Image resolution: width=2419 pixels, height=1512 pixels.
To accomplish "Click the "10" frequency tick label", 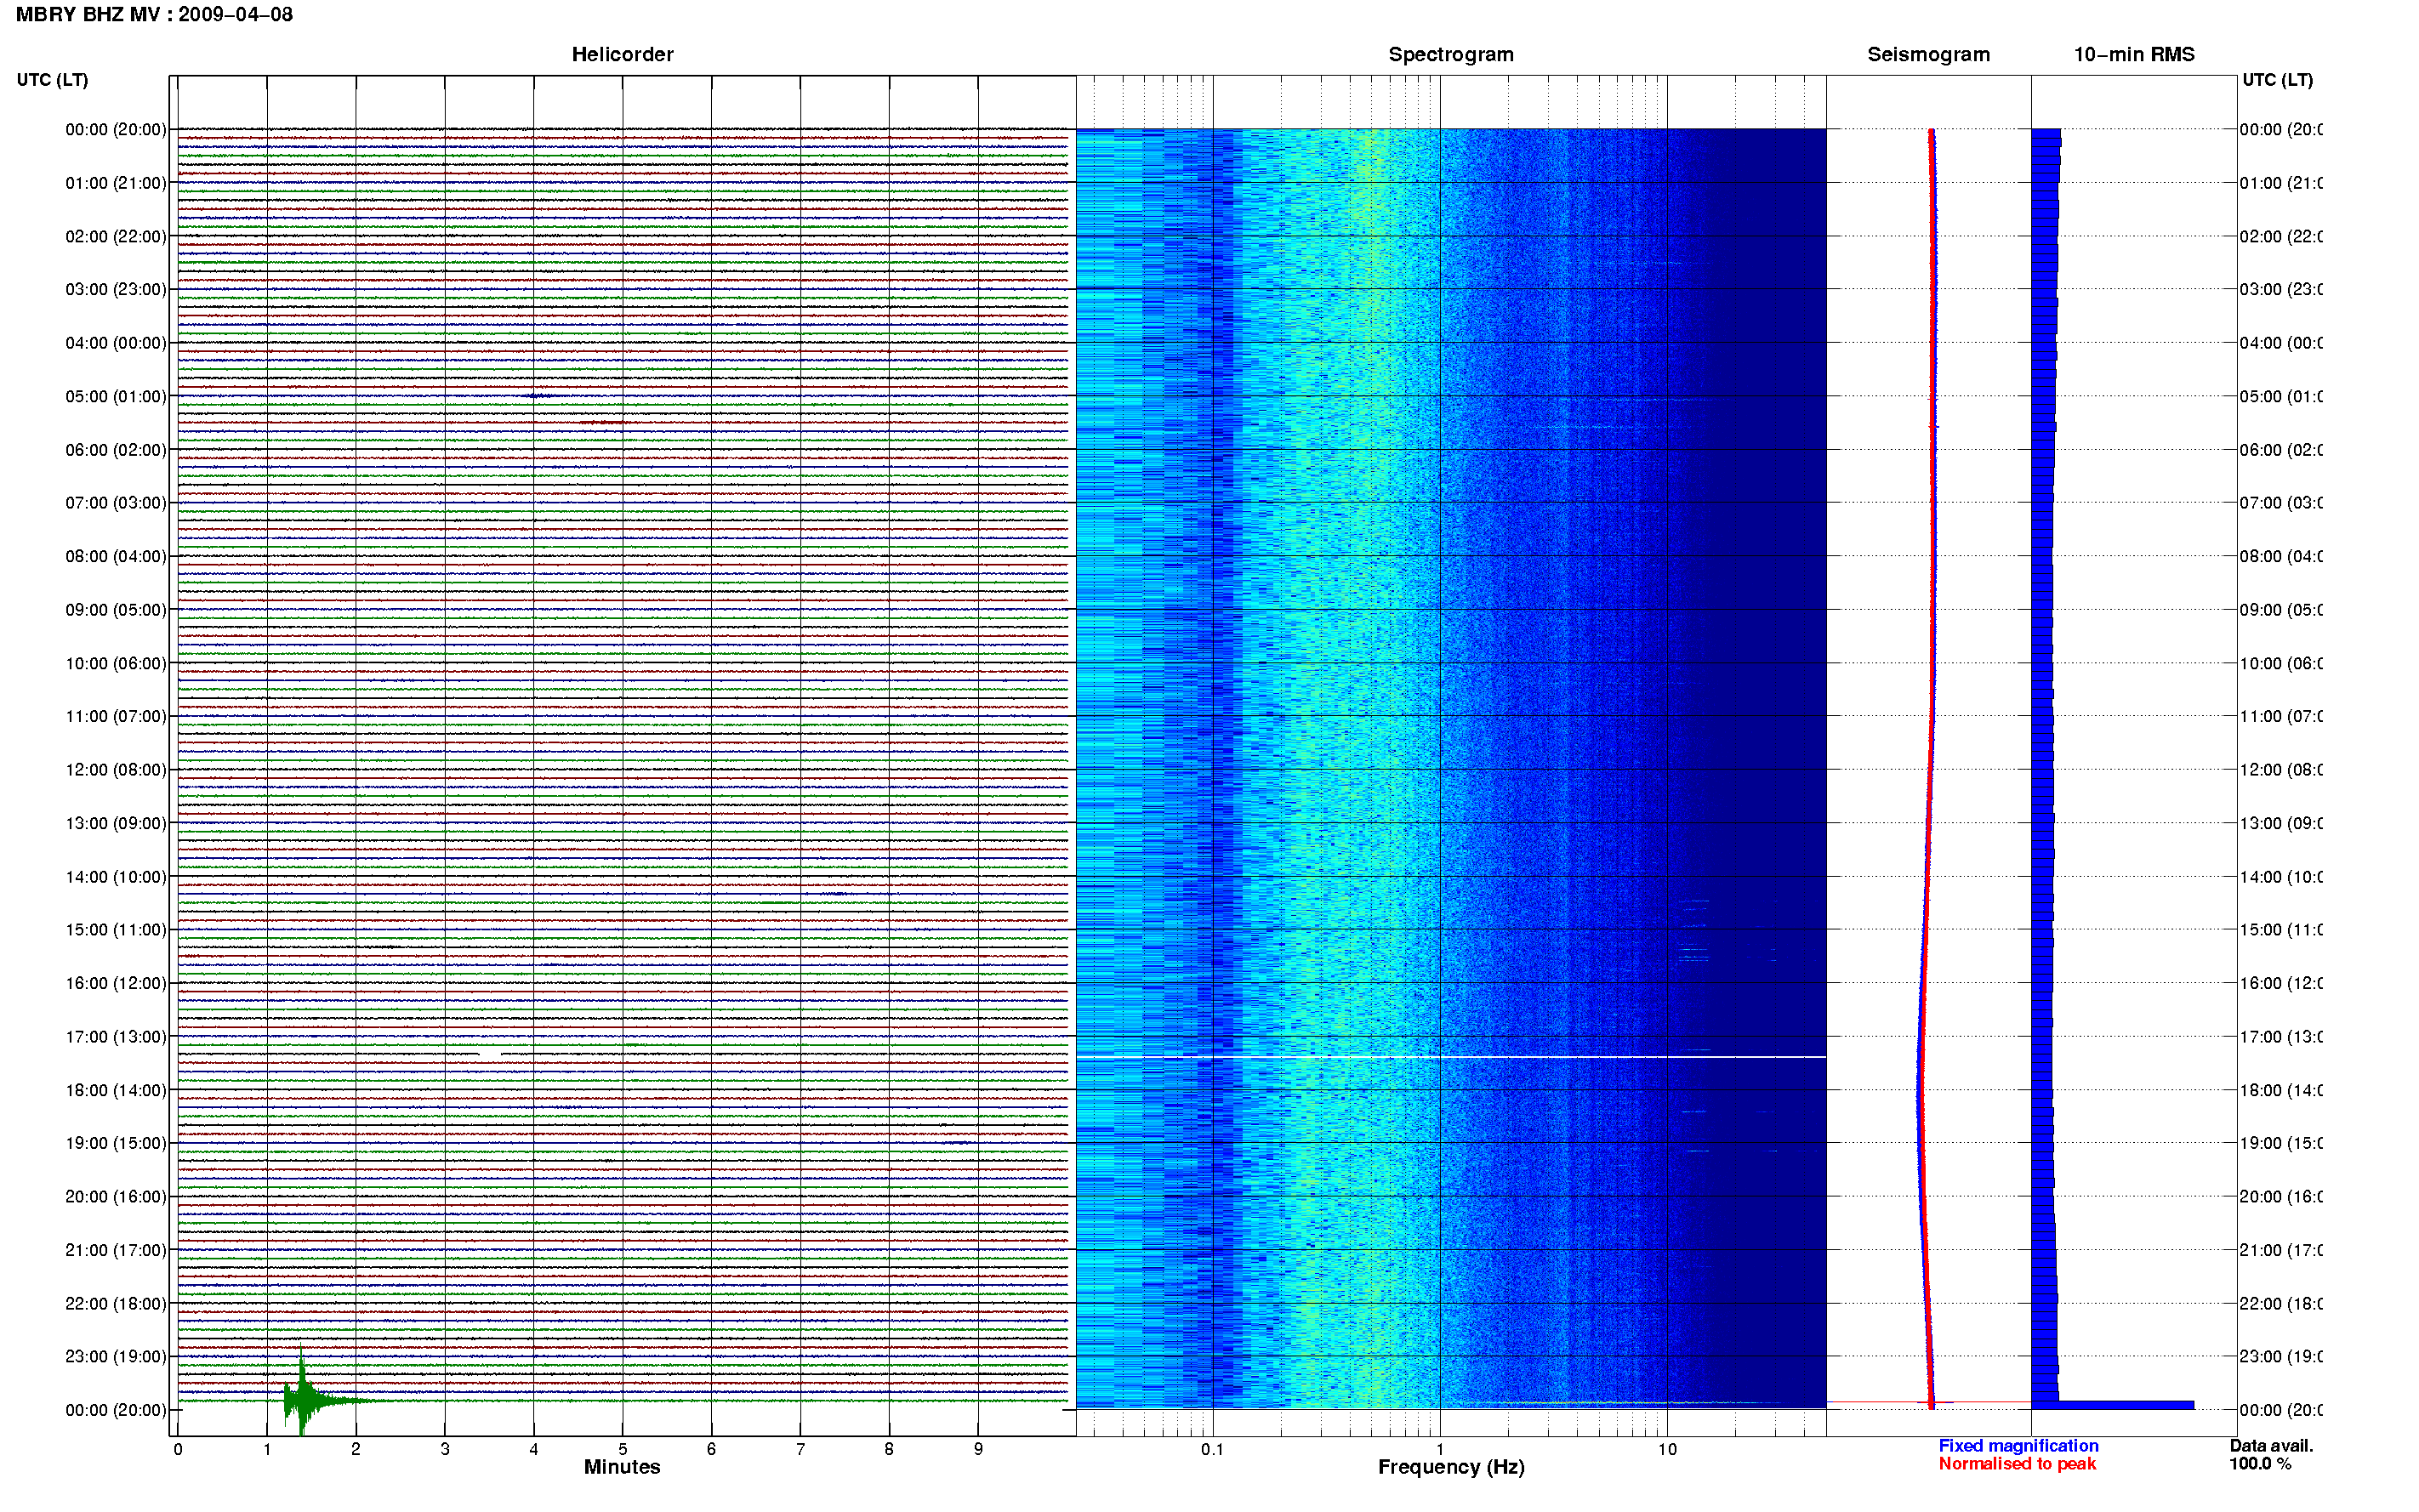I will [1667, 1449].
